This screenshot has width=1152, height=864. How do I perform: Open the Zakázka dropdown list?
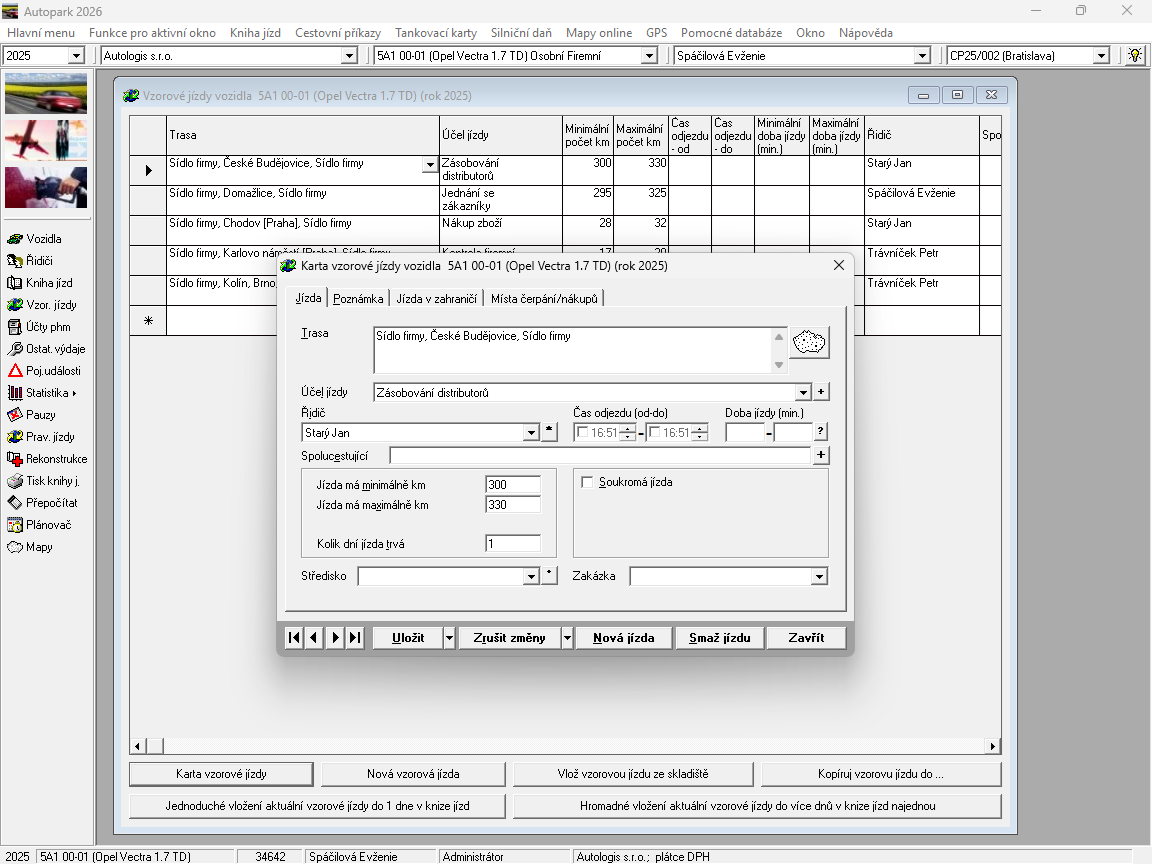819,577
